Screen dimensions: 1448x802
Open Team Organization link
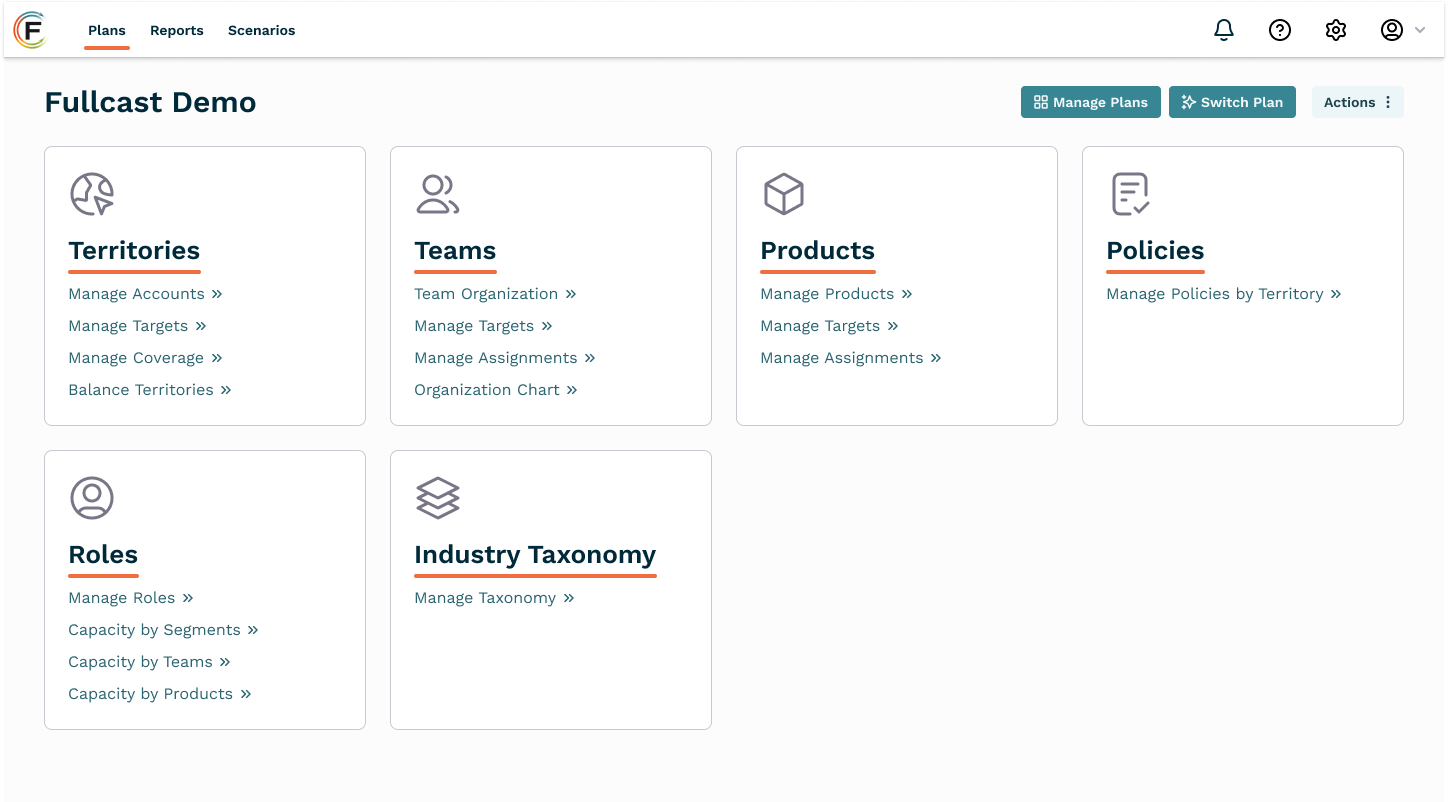click(x=495, y=294)
